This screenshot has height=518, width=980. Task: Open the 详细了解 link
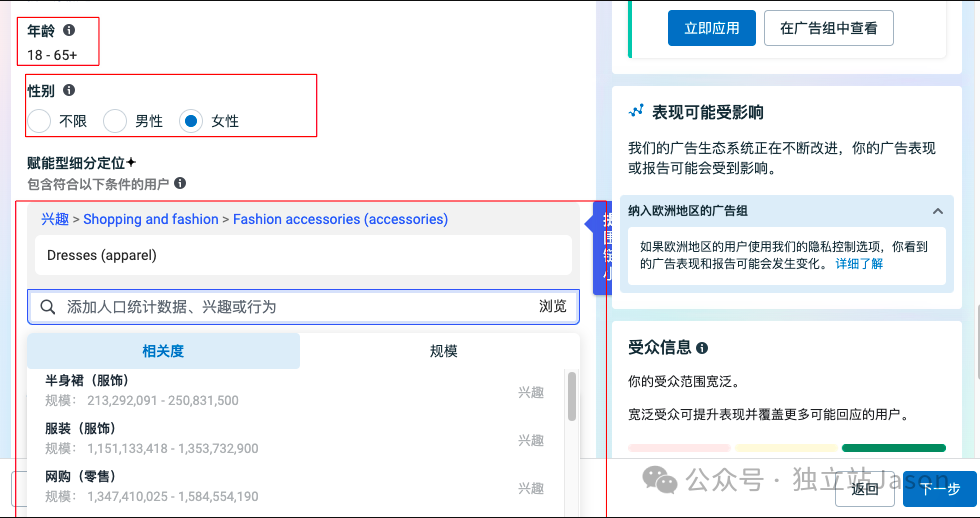859,264
